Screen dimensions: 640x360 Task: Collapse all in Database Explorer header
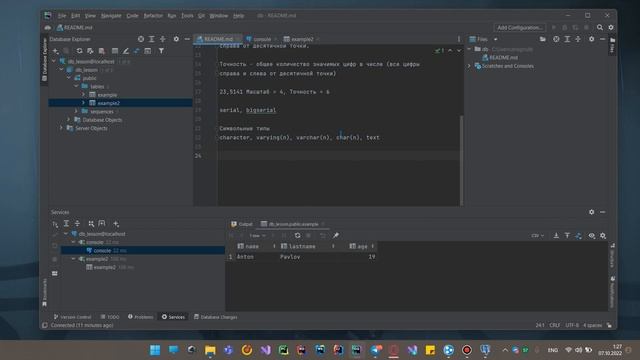pyautogui.click(x=163, y=39)
